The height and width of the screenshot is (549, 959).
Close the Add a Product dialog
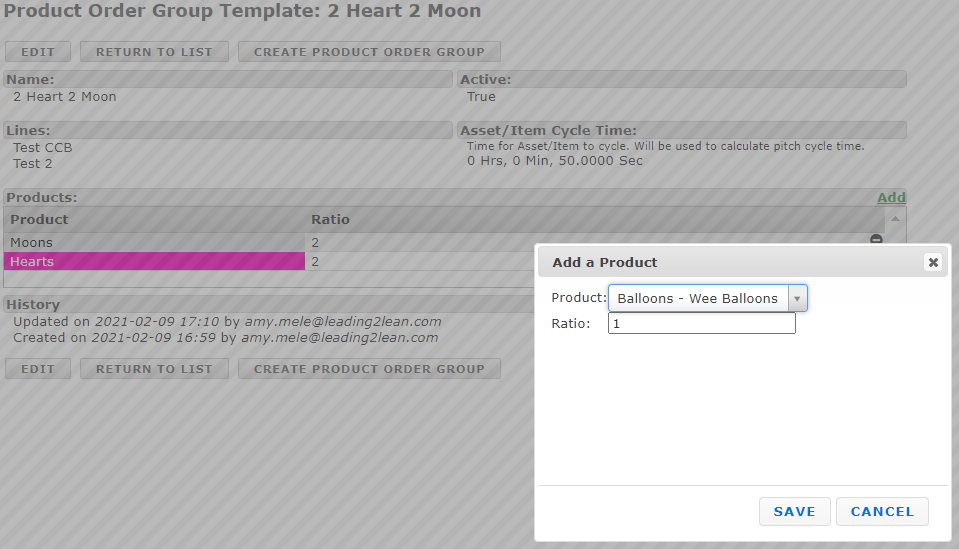[933, 262]
